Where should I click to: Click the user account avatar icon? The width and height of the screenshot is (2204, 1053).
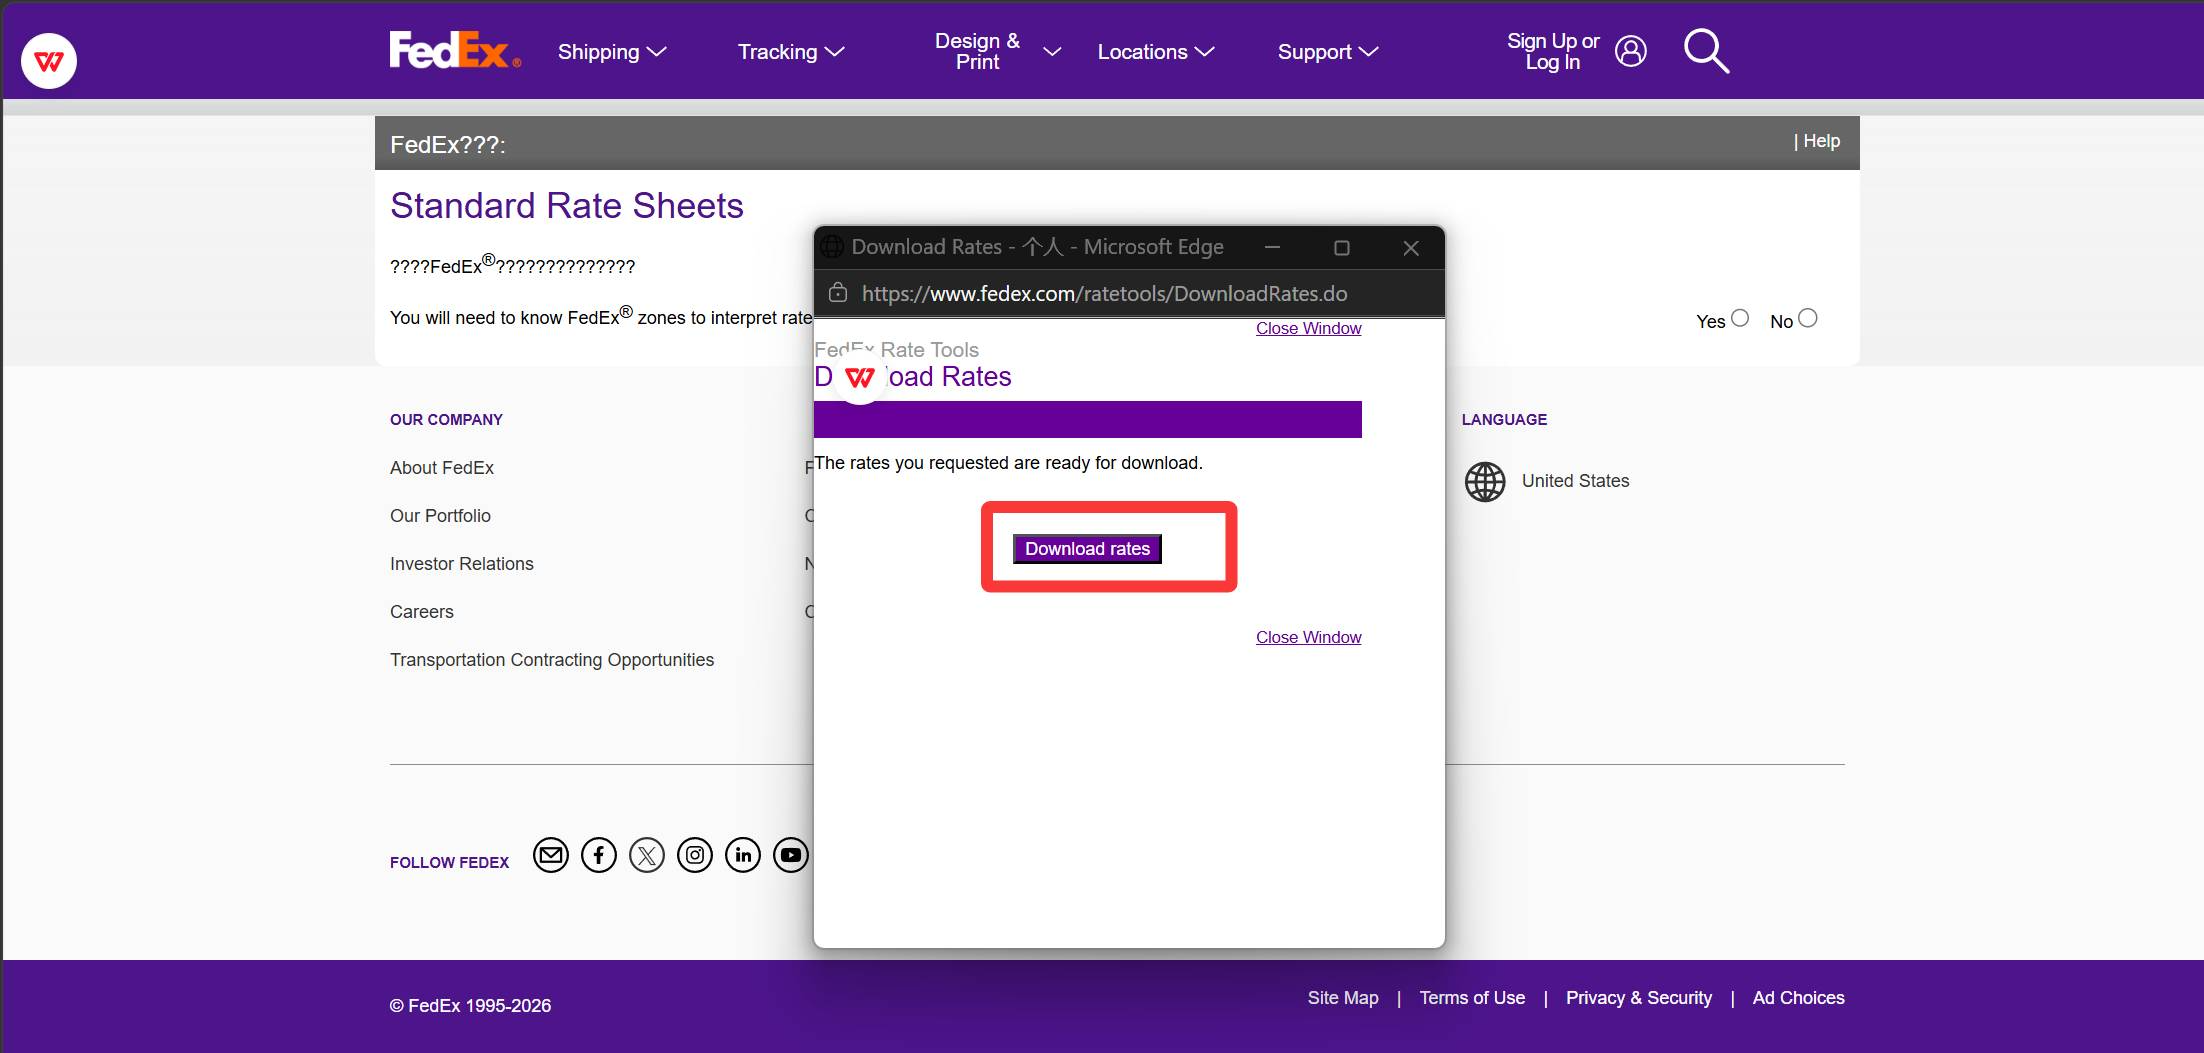click(x=1630, y=51)
